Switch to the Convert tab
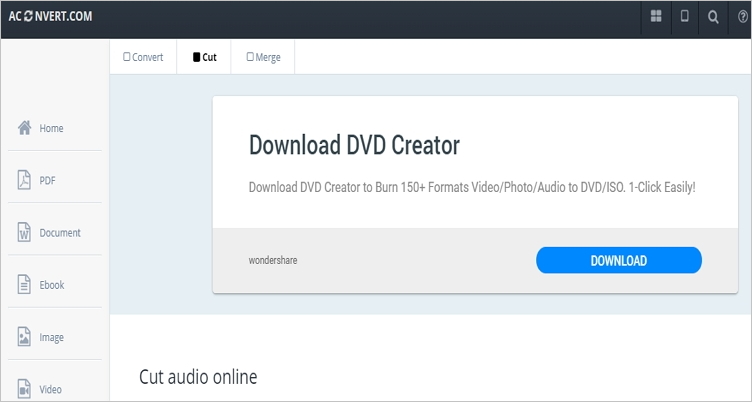752x402 pixels. (x=143, y=57)
